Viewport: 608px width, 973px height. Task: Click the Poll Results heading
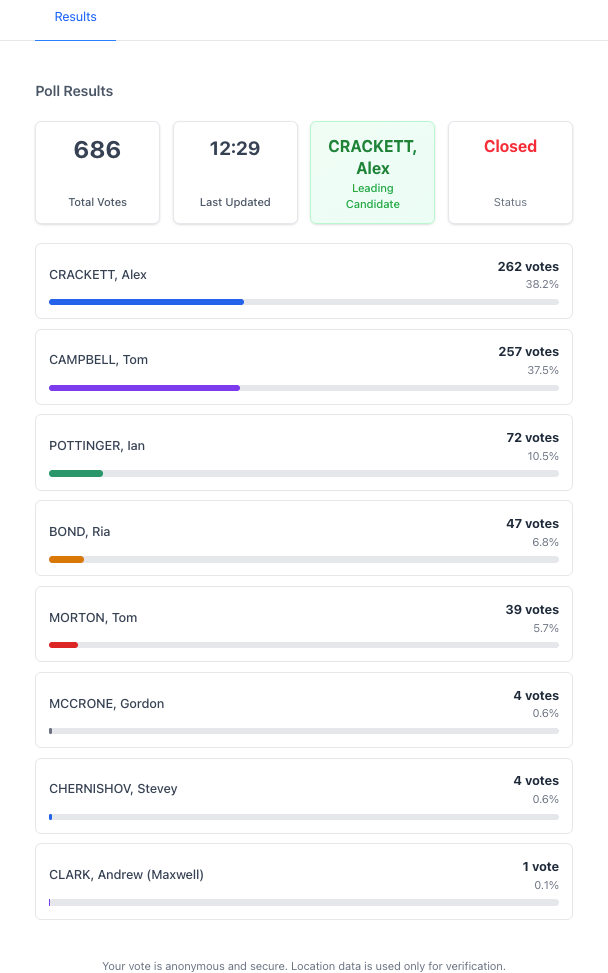point(74,91)
